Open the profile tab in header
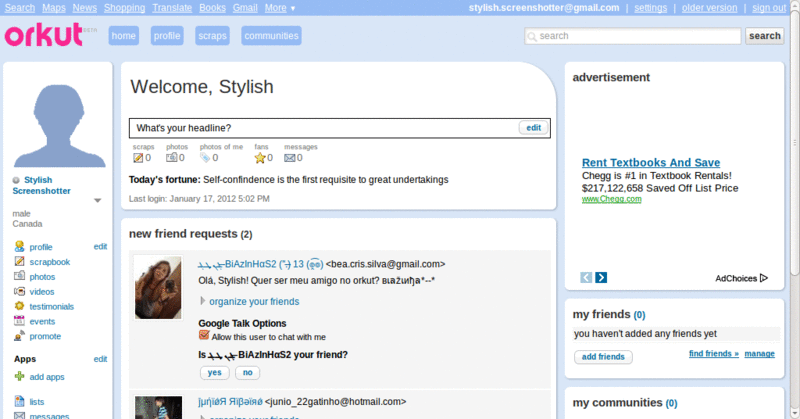Image resolution: width=800 pixels, height=419 pixels. coord(167,36)
